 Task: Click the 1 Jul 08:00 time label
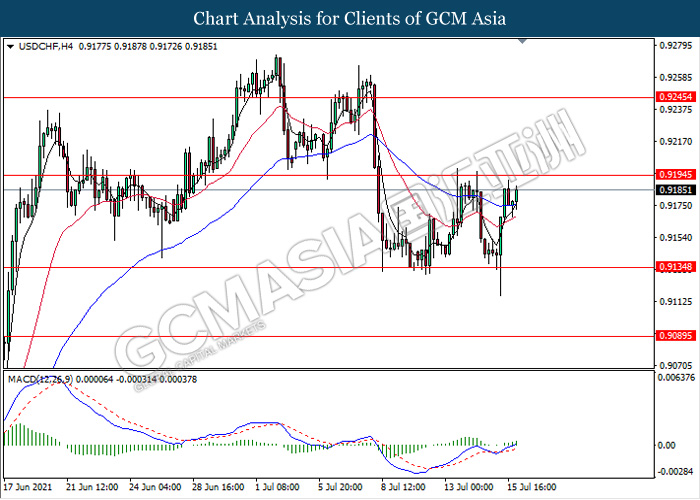pyautogui.click(x=277, y=487)
